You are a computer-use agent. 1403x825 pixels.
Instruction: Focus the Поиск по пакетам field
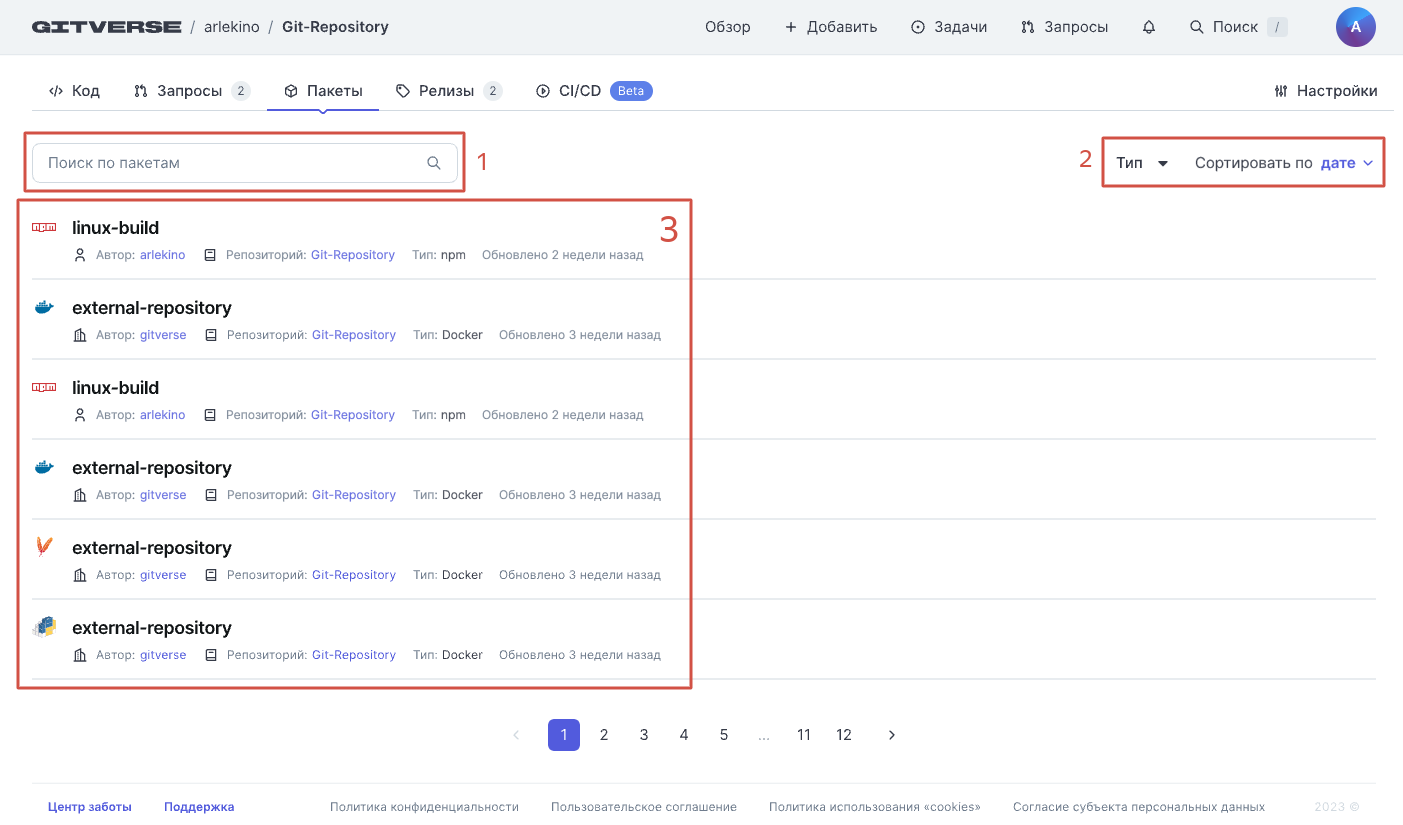tap(245, 163)
